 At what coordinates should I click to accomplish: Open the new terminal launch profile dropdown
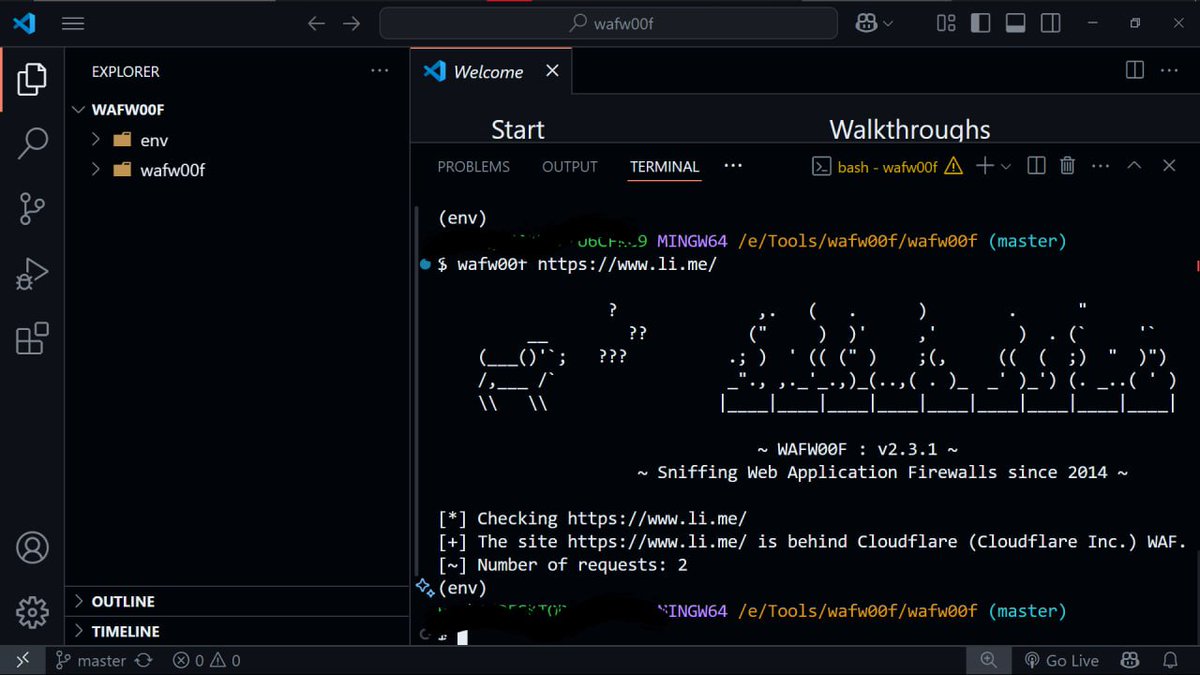[1006, 167]
